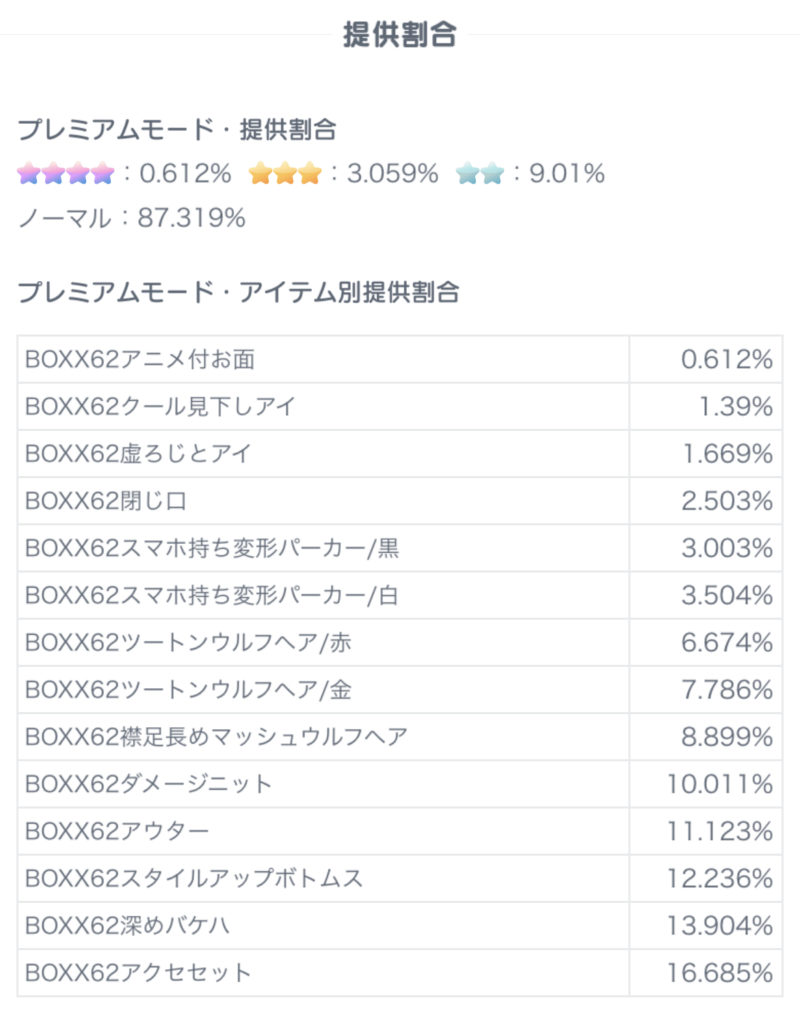The image size is (800, 1024).
Task: Click the ノーマル：87.319% rate text
Action: click(131, 218)
